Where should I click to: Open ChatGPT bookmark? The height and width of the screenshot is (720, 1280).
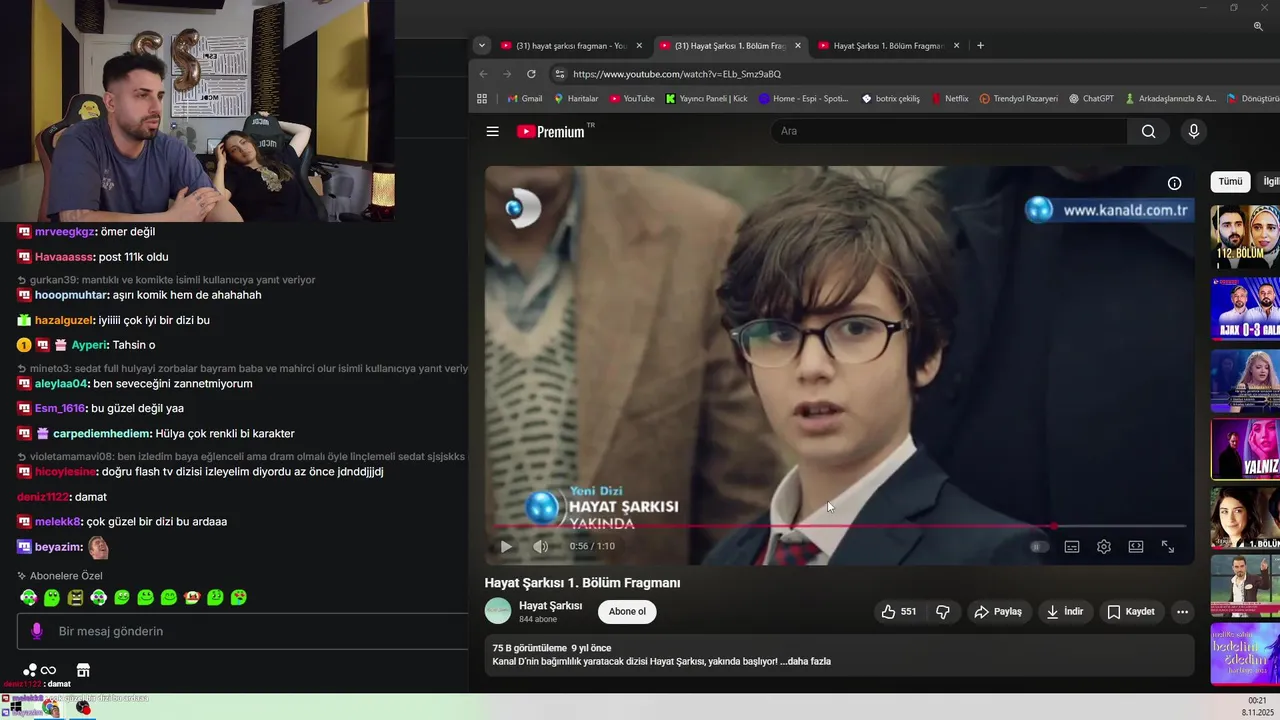1091,99
